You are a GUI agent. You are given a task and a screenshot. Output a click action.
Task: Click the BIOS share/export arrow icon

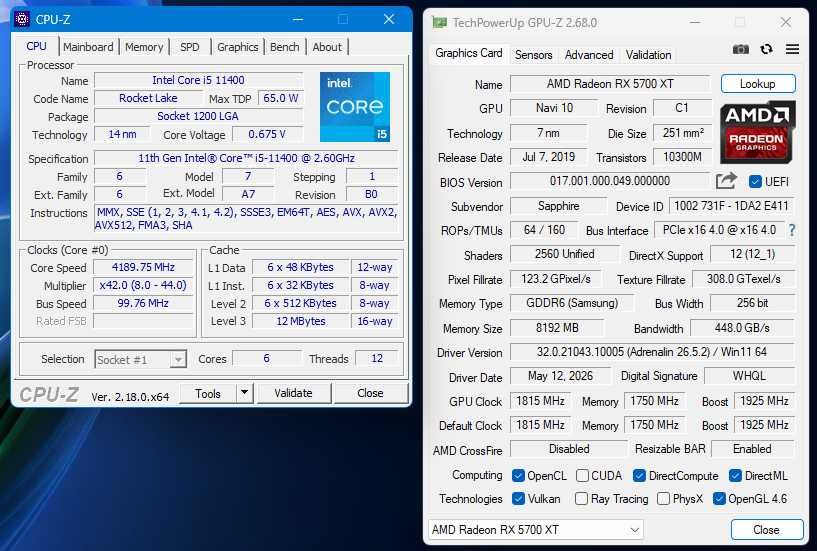click(x=726, y=181)
